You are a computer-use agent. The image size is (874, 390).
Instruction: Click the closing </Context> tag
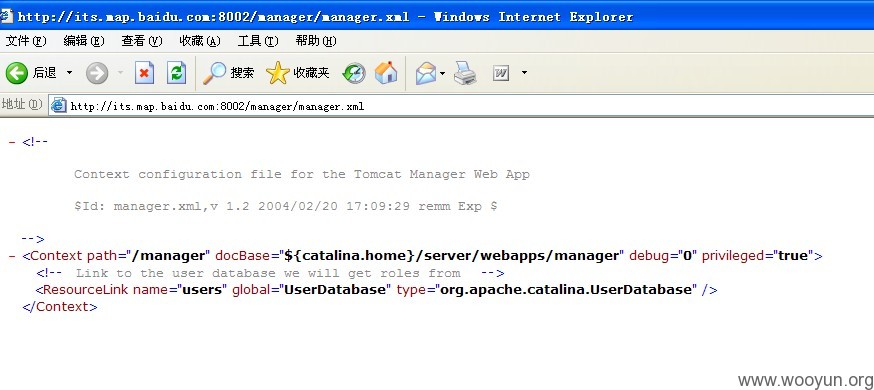click(60, 307)
